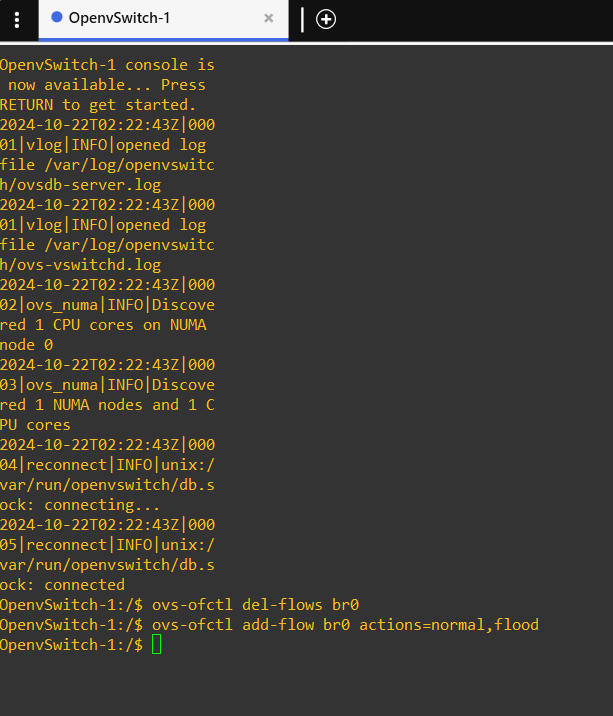Screen dimensions: 613x716
Task: Click 'OpenvSwitch-1 console is' first line
Action: tap(107, 65)
